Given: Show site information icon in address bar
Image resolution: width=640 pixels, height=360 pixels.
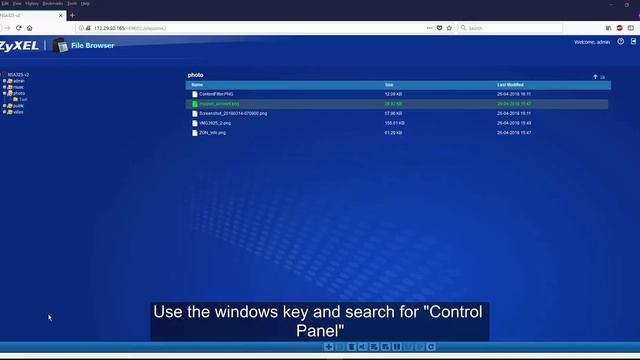Looking at the screenshot, I should (x=81, y=28).
